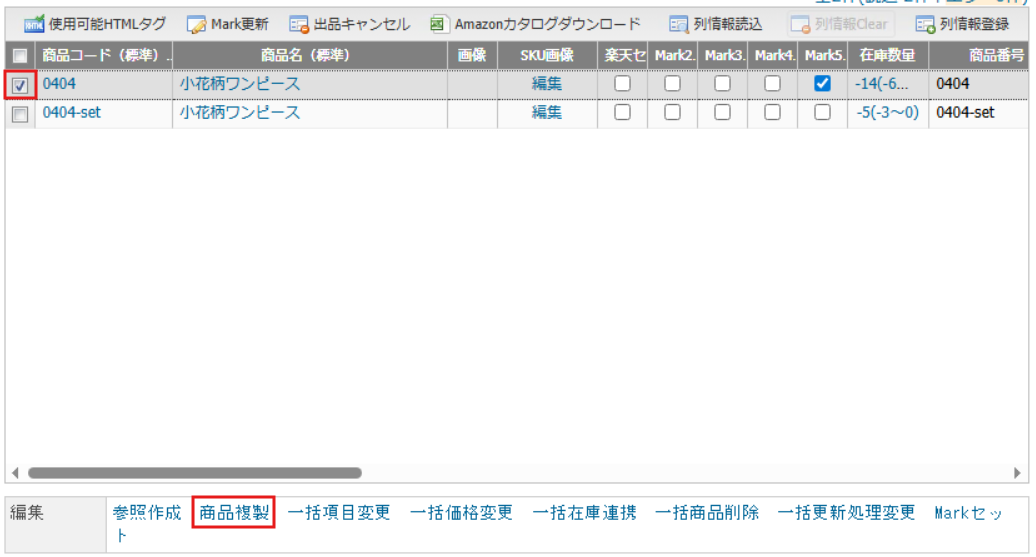Screen dimensions: 1036x557
Task: Click the Amazonカタログダウンロード Excel icon
Action: tap(438, 24)
